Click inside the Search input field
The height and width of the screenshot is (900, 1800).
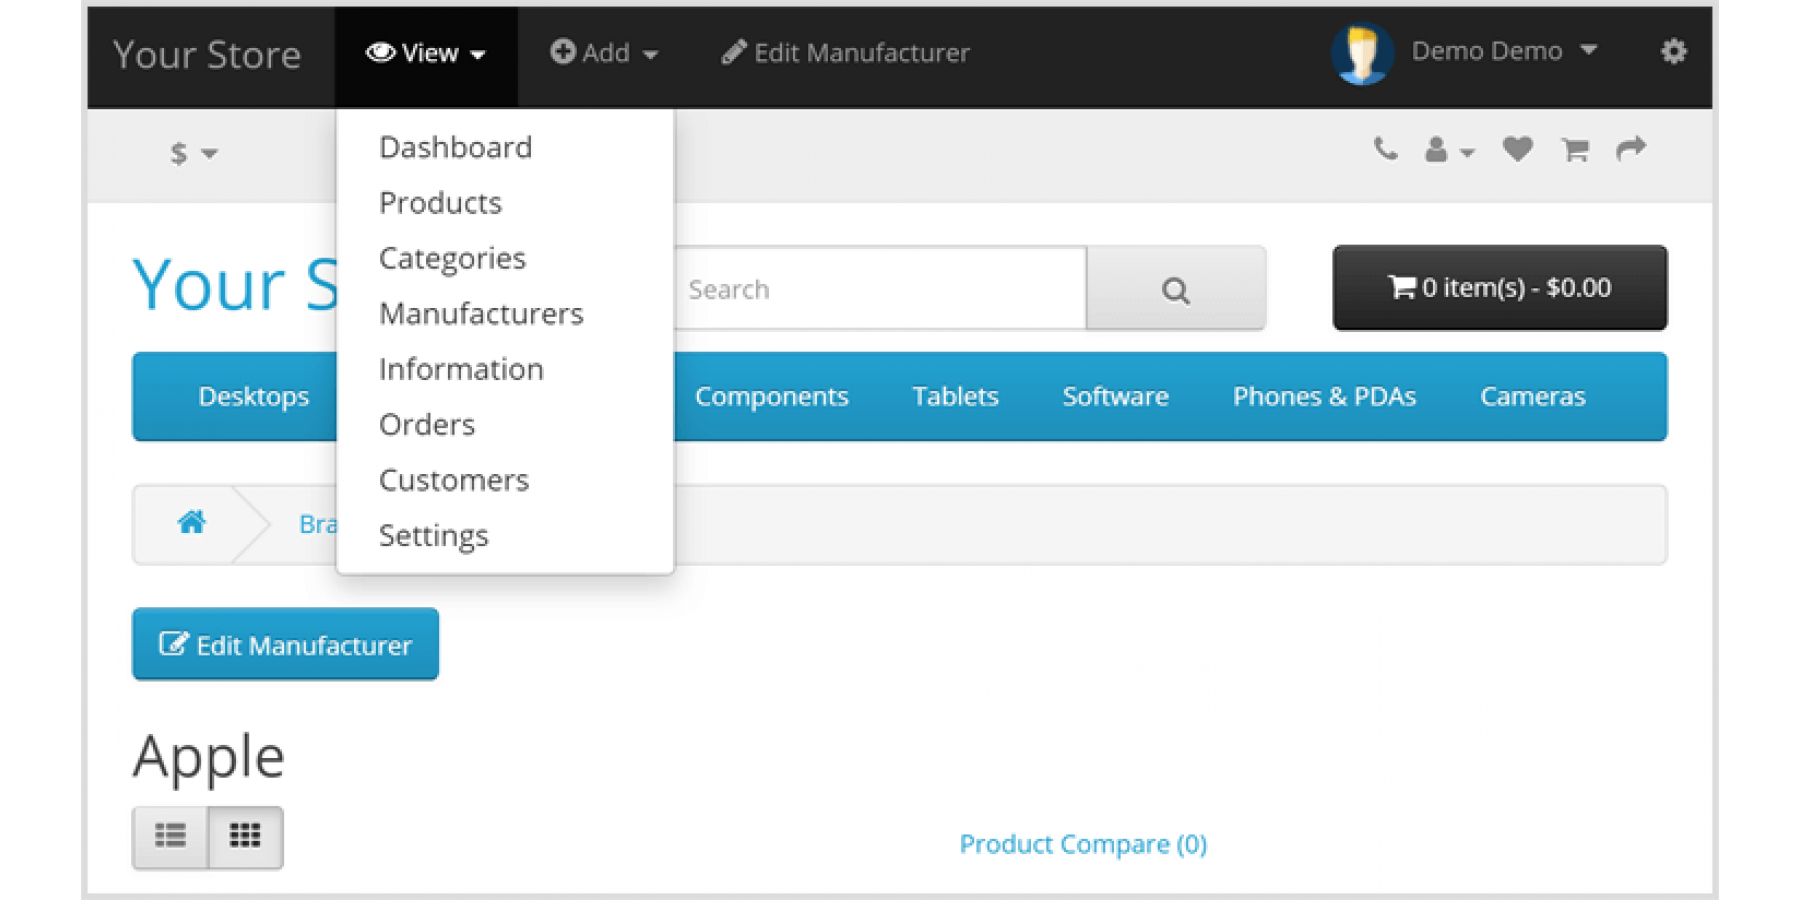click(x=879, y=289)
